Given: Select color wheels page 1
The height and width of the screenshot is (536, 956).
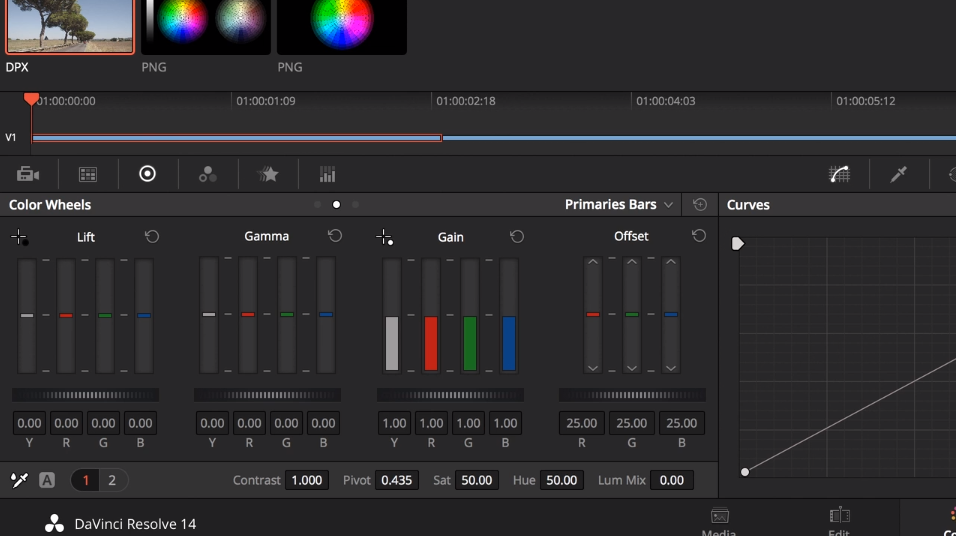Looking at the screenshot, I should [86, 481].
